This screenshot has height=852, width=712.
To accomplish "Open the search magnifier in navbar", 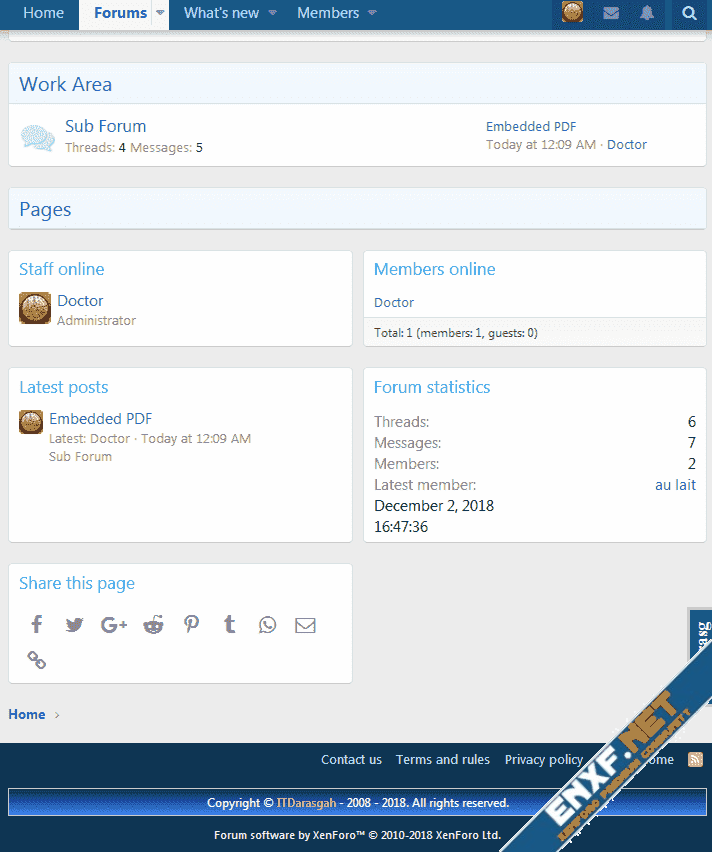I will (x=689, y=13).
